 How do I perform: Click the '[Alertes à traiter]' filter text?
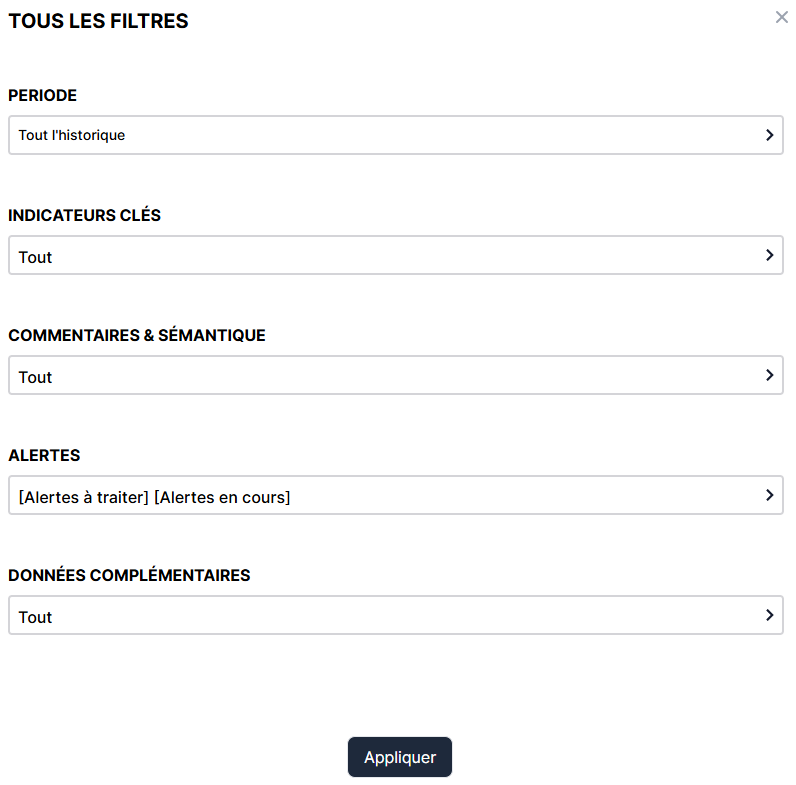[83, 497]
